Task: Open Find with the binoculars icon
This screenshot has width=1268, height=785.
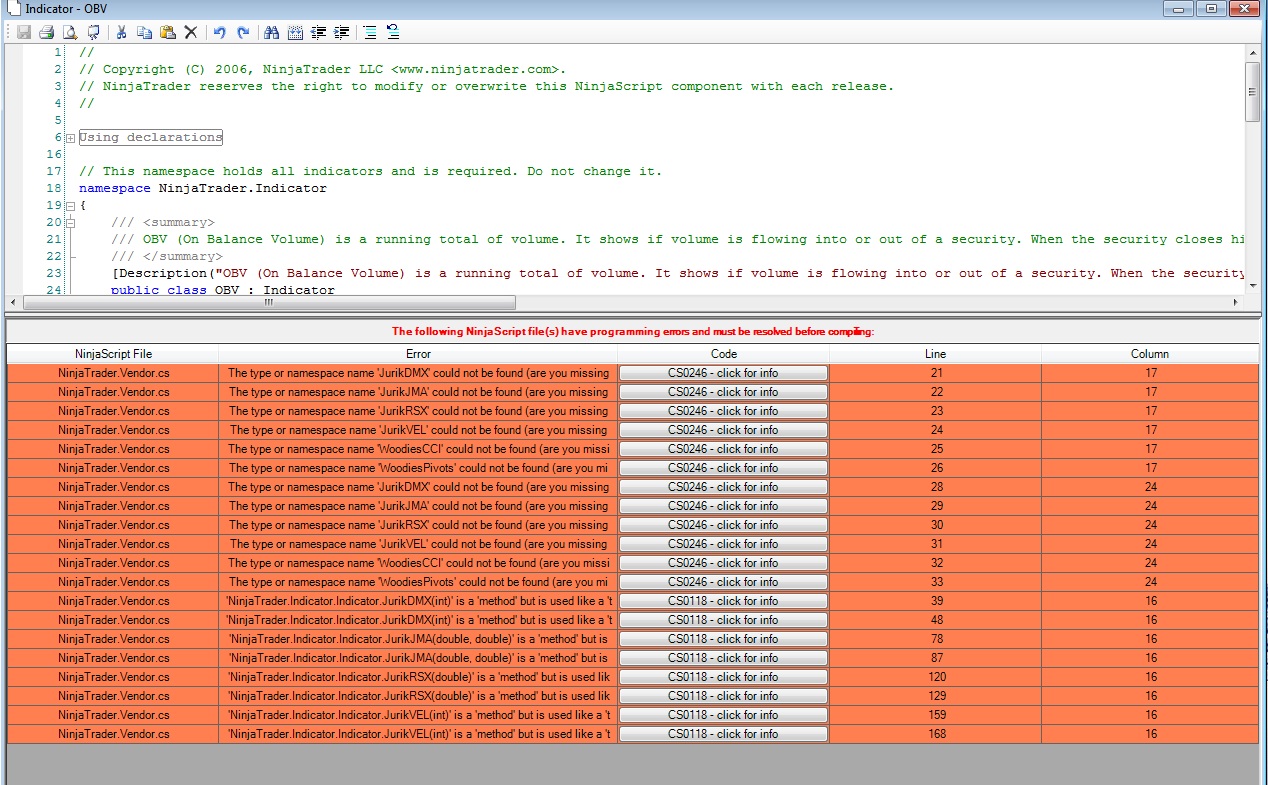Action: pyautogui.click(x=271, y=32)
